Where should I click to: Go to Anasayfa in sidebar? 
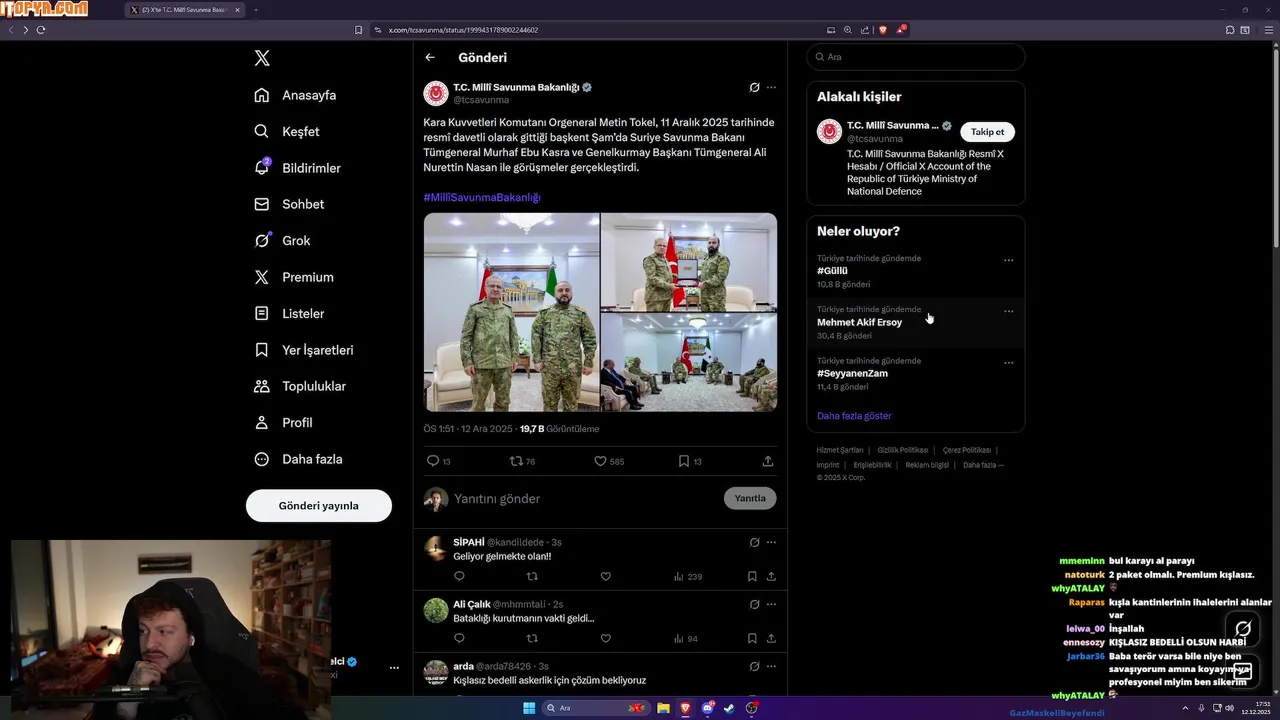295,95
